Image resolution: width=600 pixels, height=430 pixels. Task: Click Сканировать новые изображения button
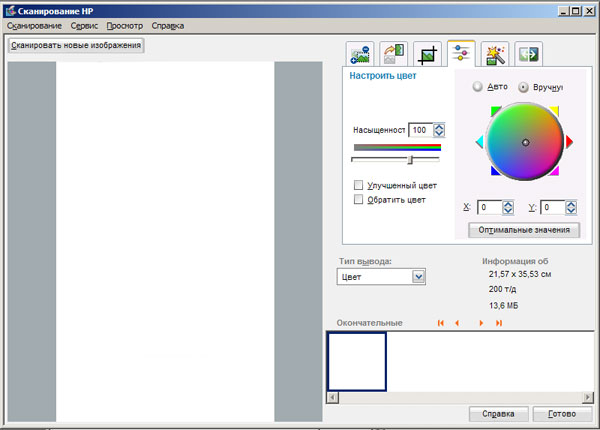coord(76,45)
